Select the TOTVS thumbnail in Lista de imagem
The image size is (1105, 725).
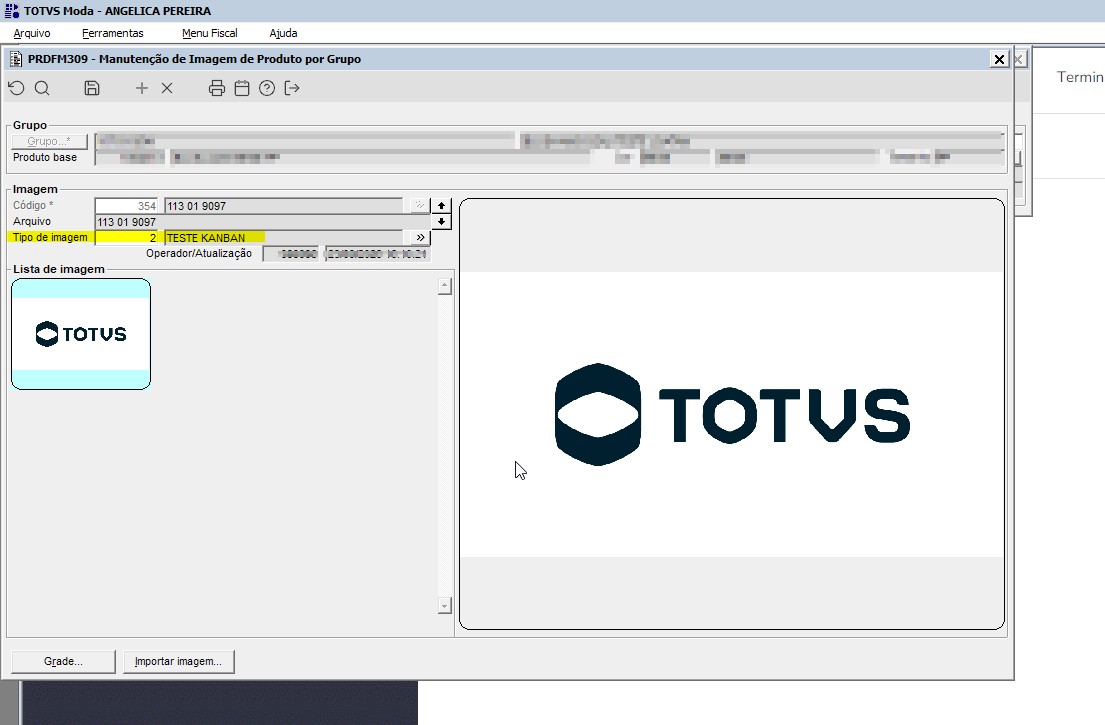[81, 334]
